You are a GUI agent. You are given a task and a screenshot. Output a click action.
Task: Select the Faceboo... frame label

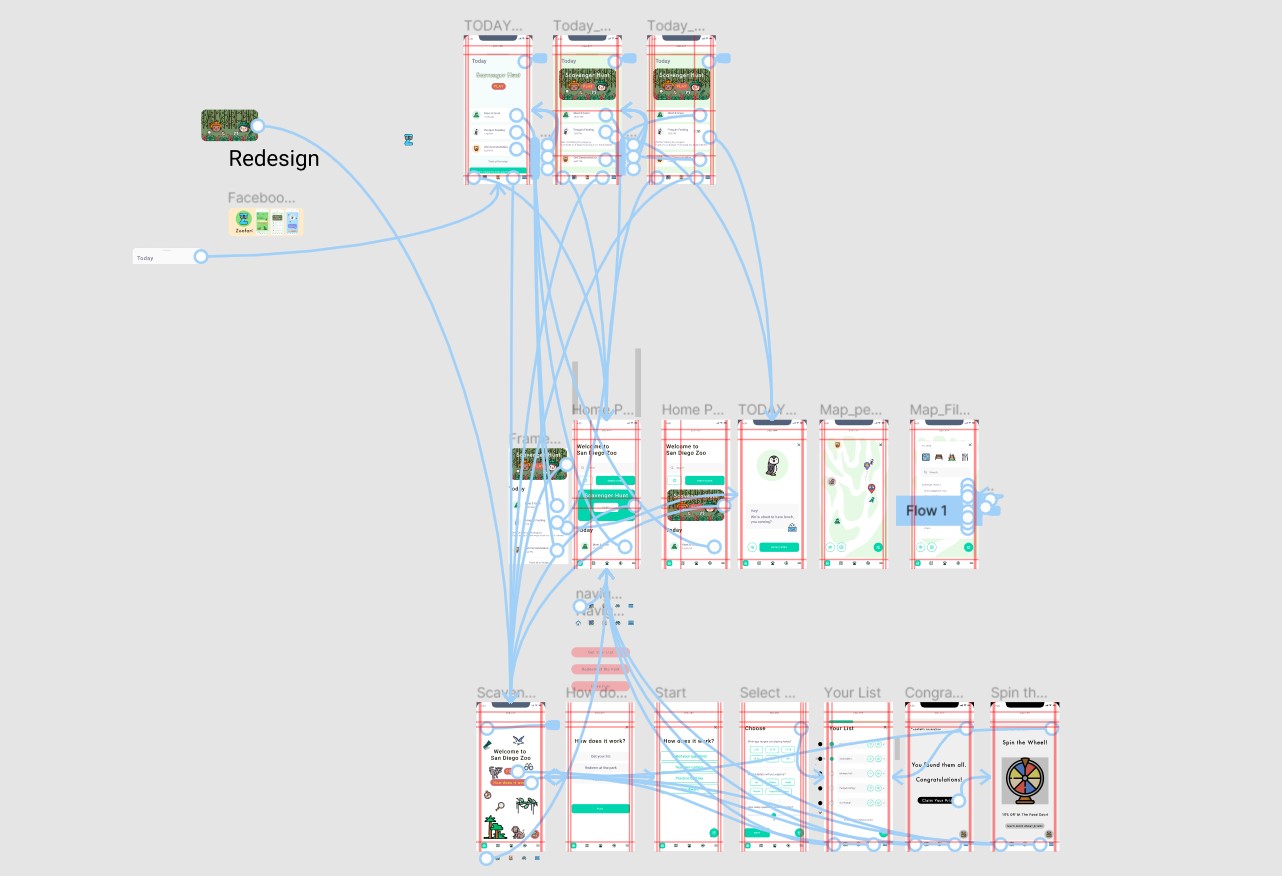tap(261, 198)
